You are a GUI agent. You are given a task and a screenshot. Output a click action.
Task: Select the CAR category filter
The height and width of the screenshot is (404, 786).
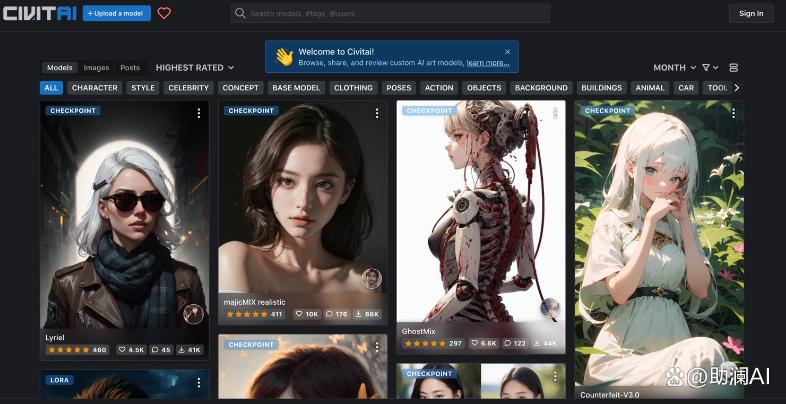point(686,88)
